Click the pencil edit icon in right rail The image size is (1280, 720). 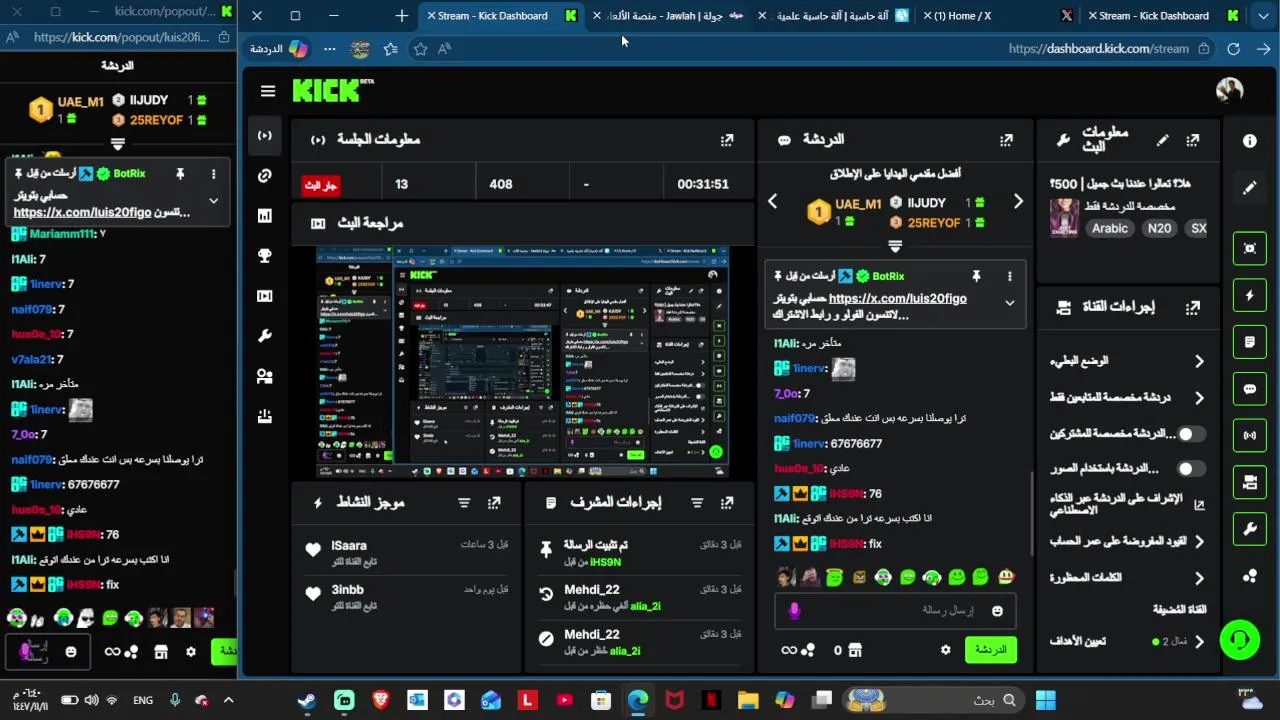click(1250, 187)
